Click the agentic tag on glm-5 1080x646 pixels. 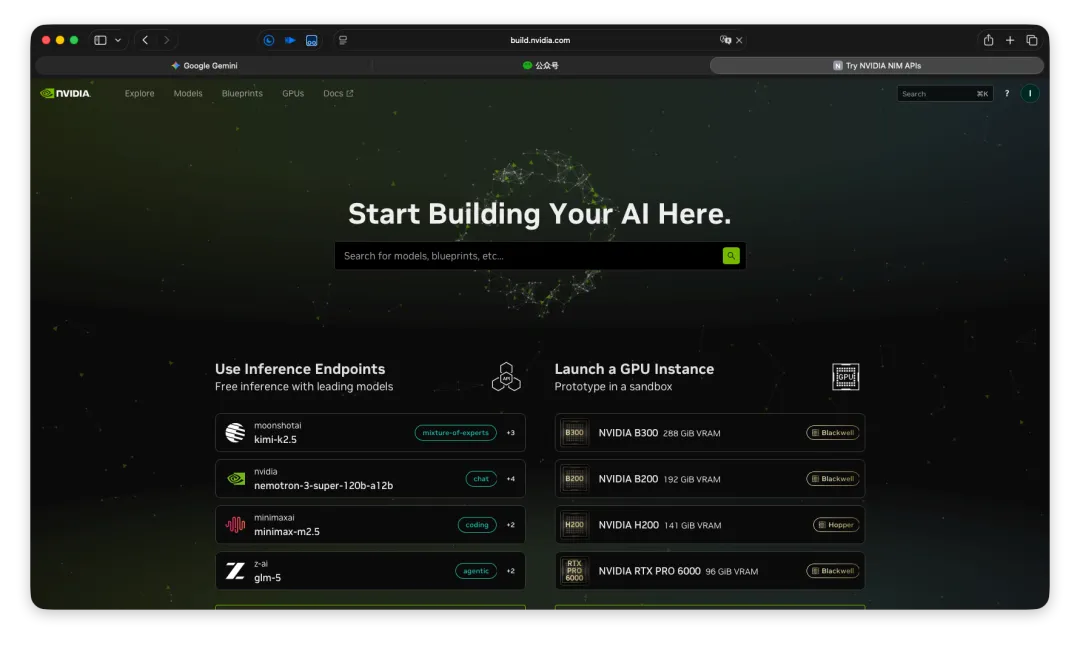[x=475, y=571]
